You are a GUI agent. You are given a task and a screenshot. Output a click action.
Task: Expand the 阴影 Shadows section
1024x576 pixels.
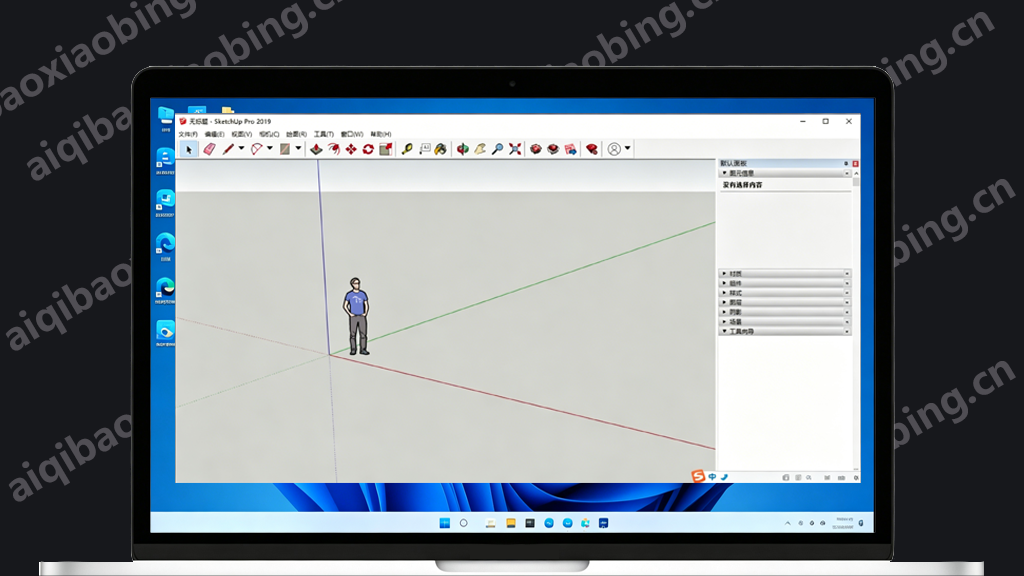(724, 312)
